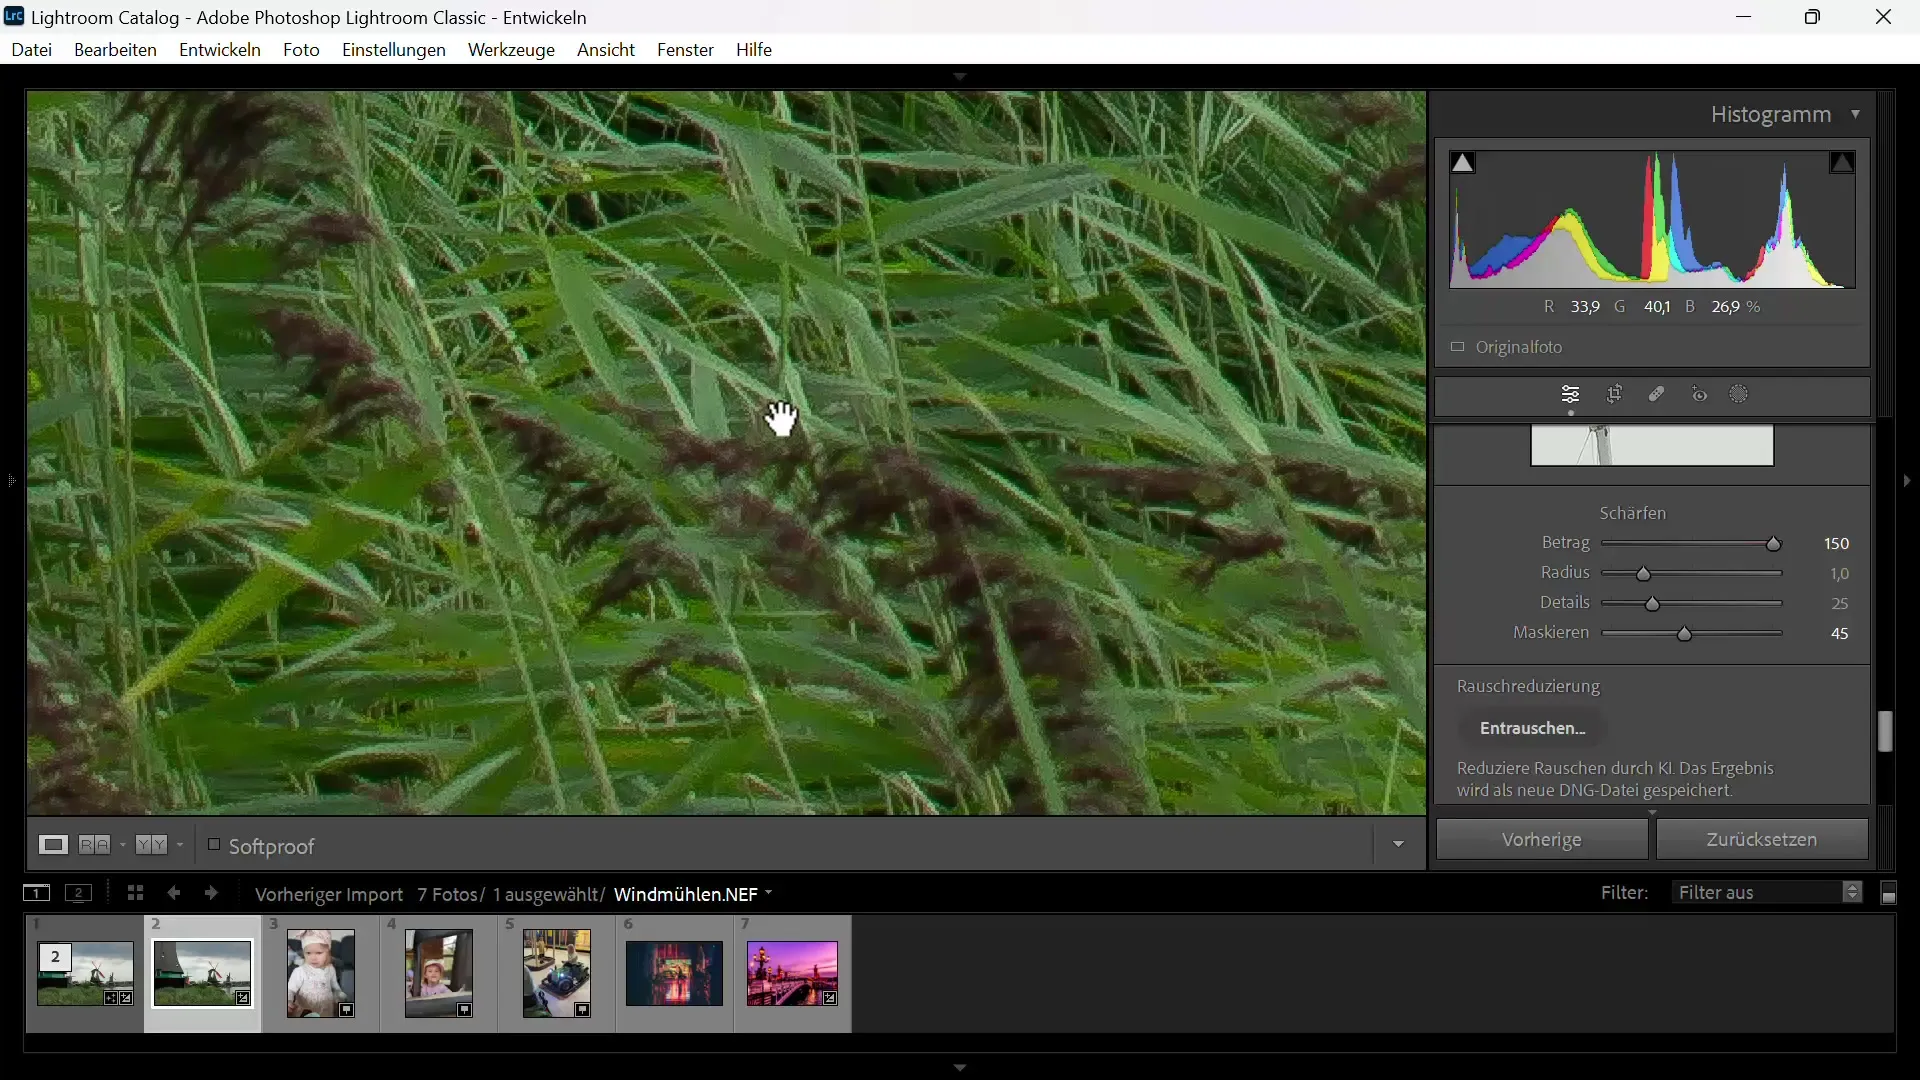Select the Healing bandage tool
This screenshot has height=1080, width=1920.
1657,395
